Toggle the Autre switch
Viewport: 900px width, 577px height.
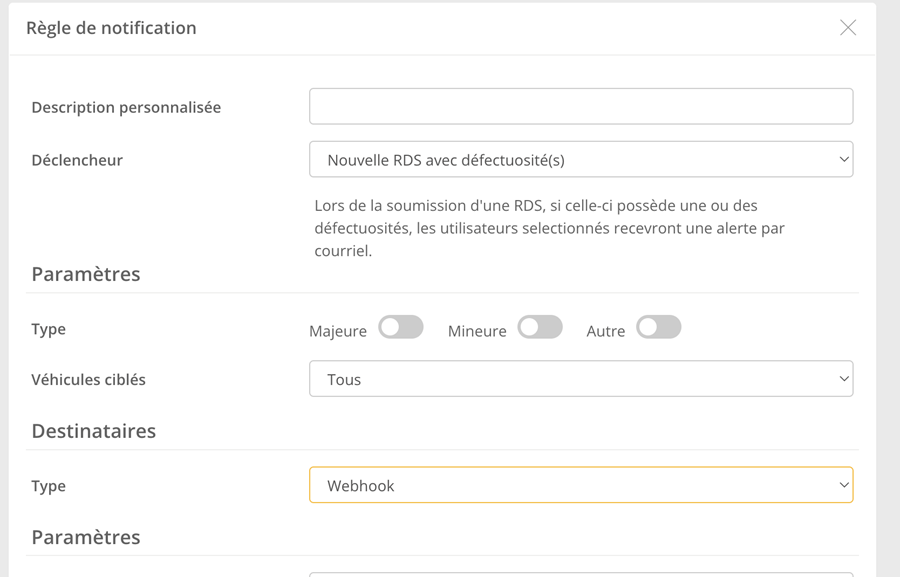[x=659, y=328]
